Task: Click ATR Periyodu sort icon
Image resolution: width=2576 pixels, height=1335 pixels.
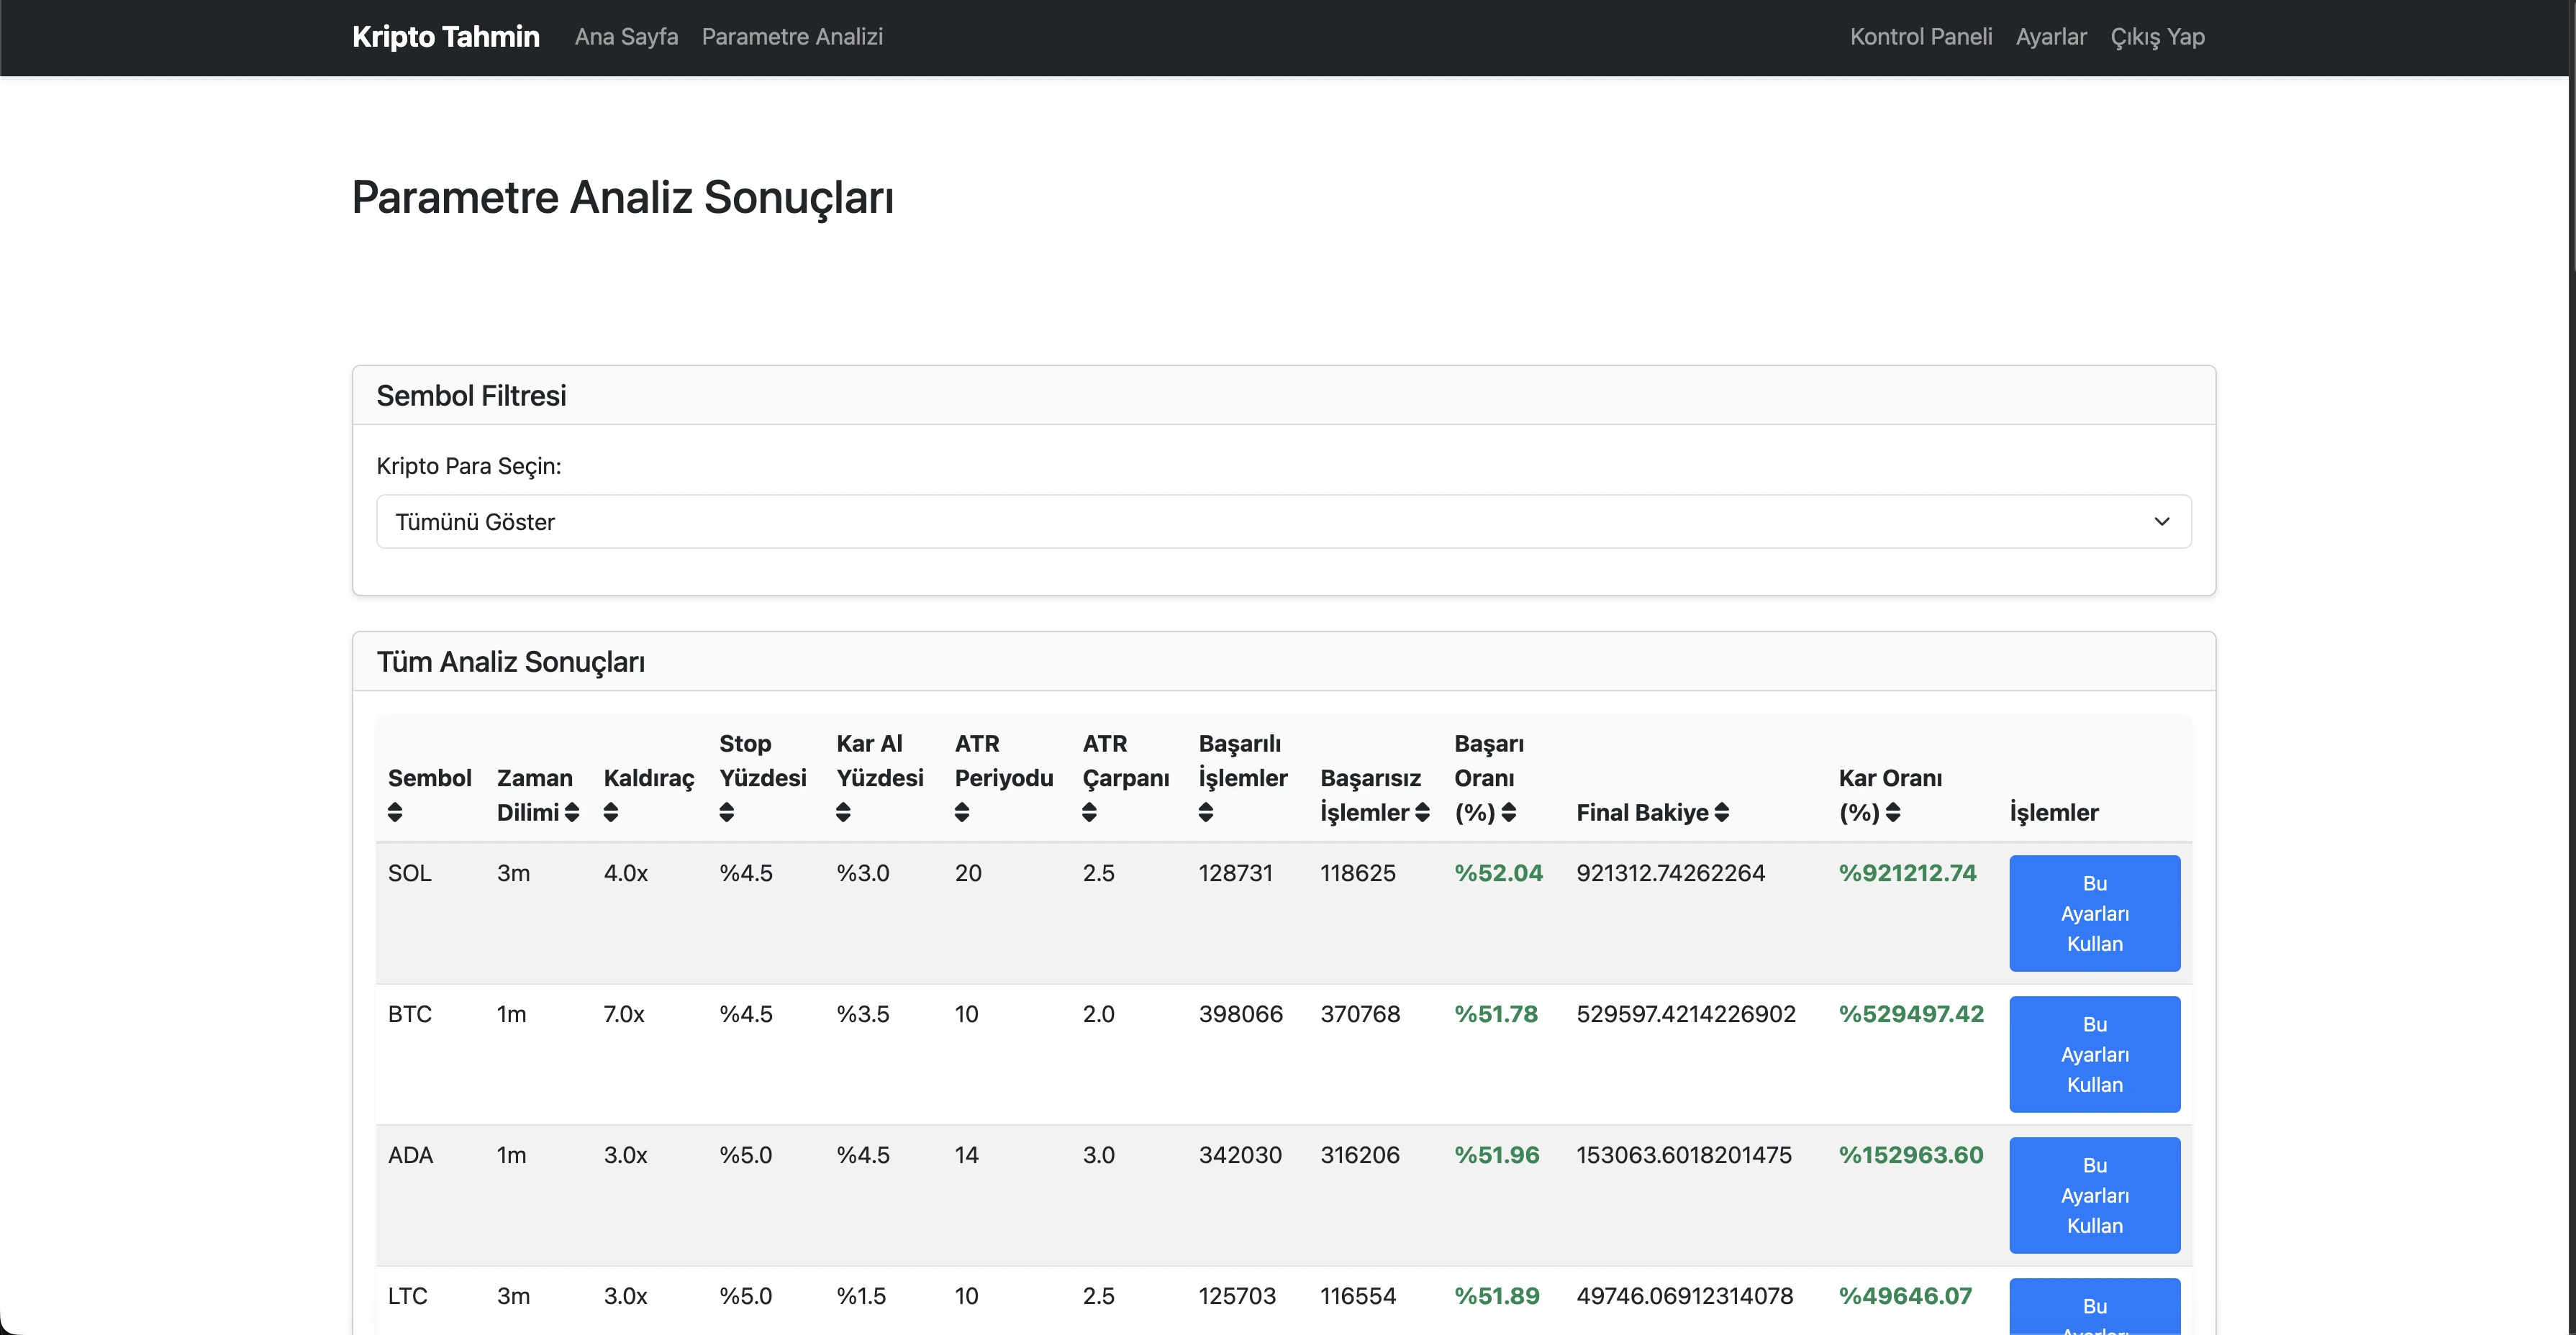Action: pos(962,813)
